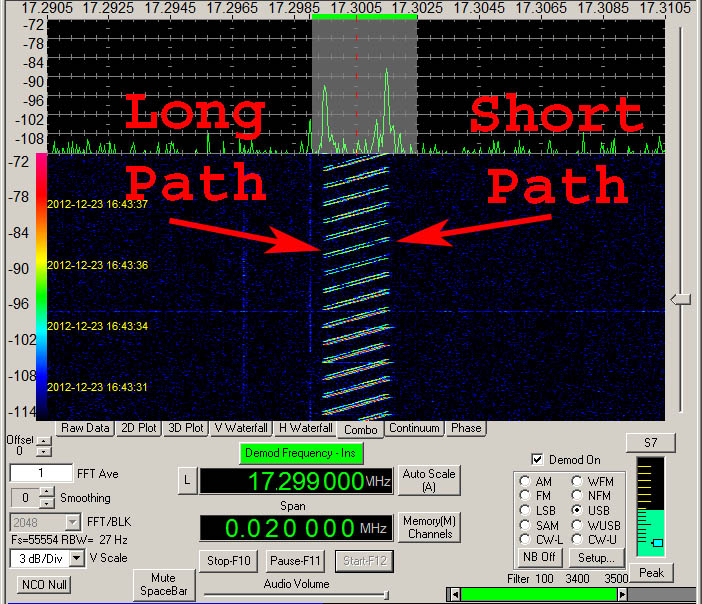Click the NB Off button
Viewport: 702px width, 604px height.
[539, 557]
